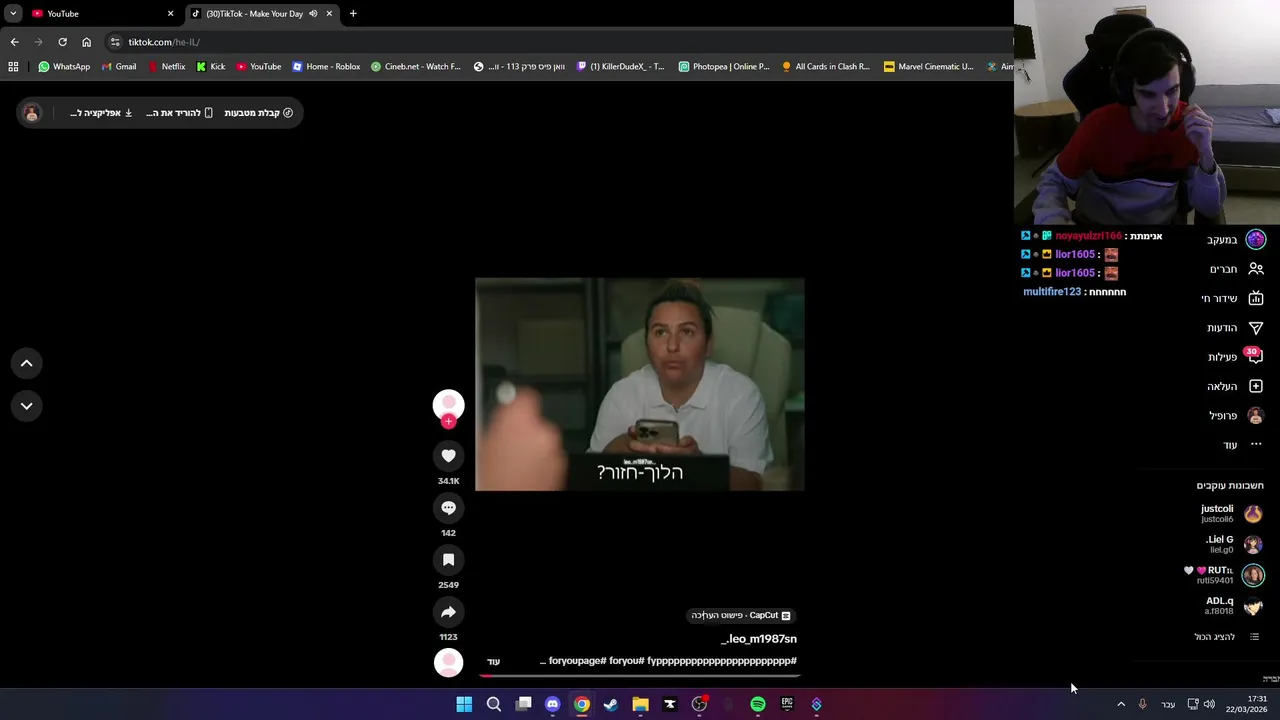Open Spotify from the taskbar

tap(758, 704)
